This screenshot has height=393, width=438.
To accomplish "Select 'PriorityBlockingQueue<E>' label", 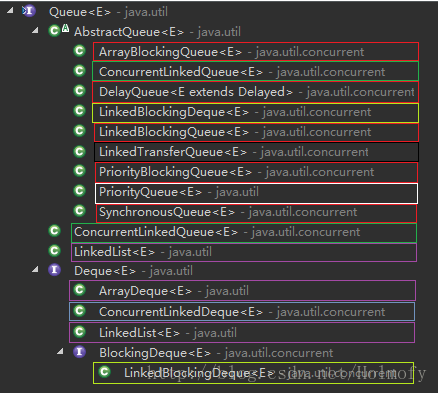I will tap(175, 172).
